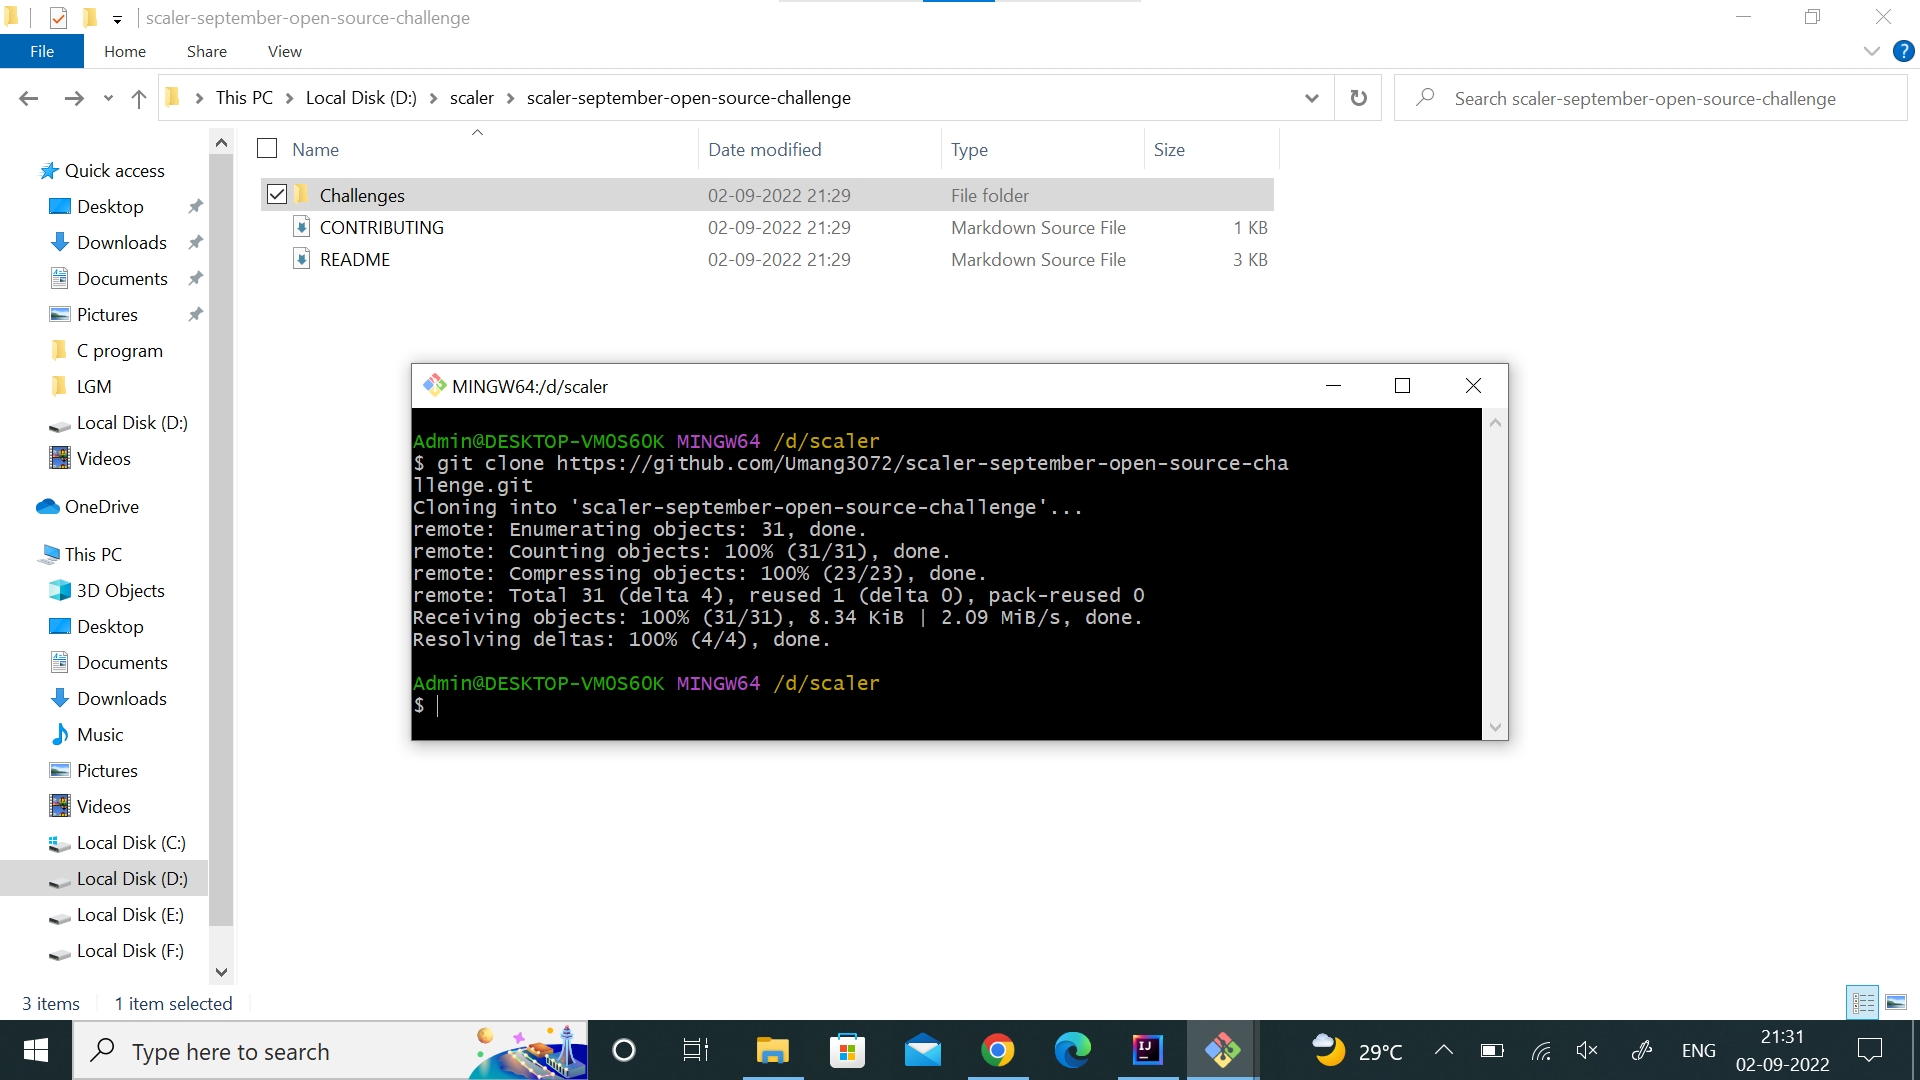Open the Share ribbon tab

206,51
